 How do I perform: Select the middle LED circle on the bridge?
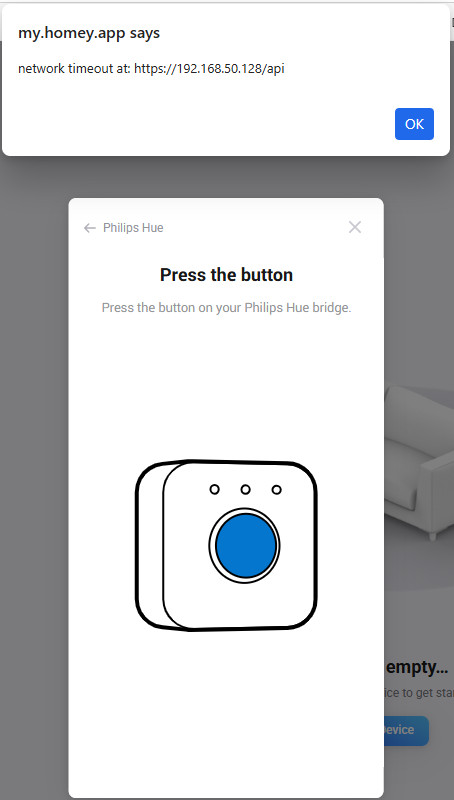[x=246, y=489]
